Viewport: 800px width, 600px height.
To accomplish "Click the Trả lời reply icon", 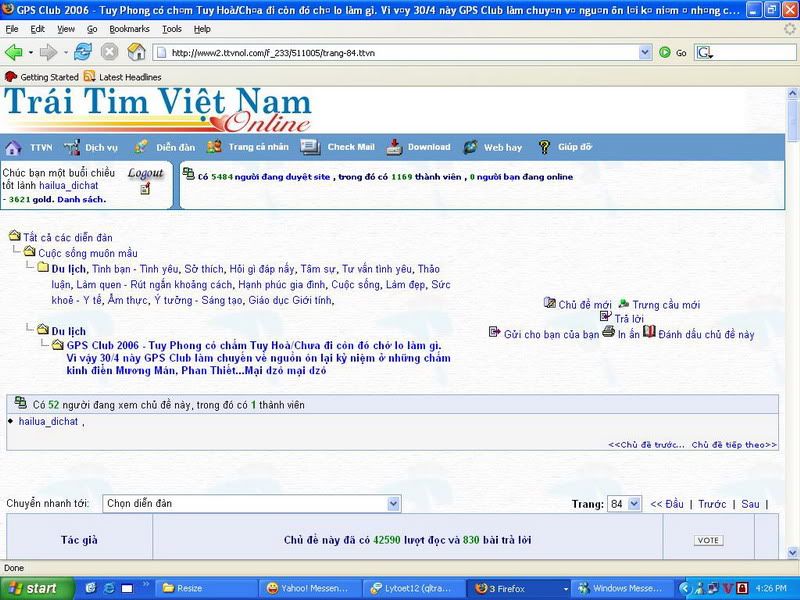I will 606,317.
